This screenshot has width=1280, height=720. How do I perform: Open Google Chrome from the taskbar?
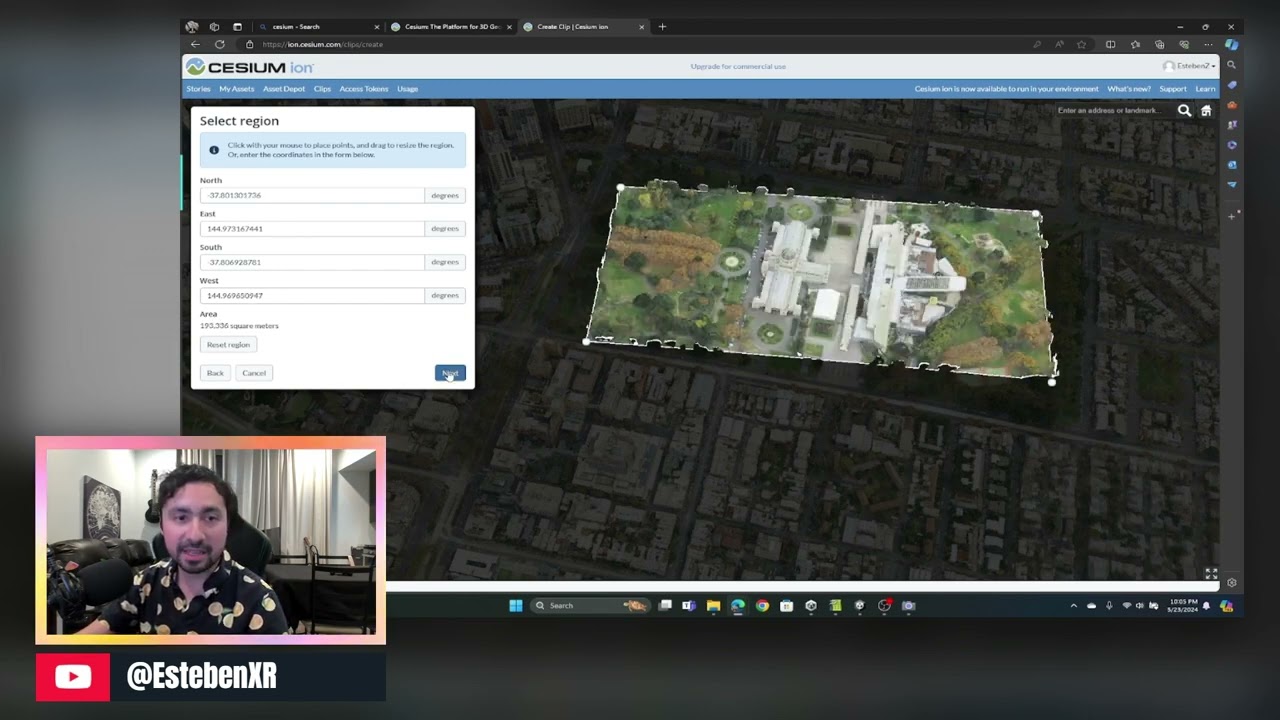[762, 605]
